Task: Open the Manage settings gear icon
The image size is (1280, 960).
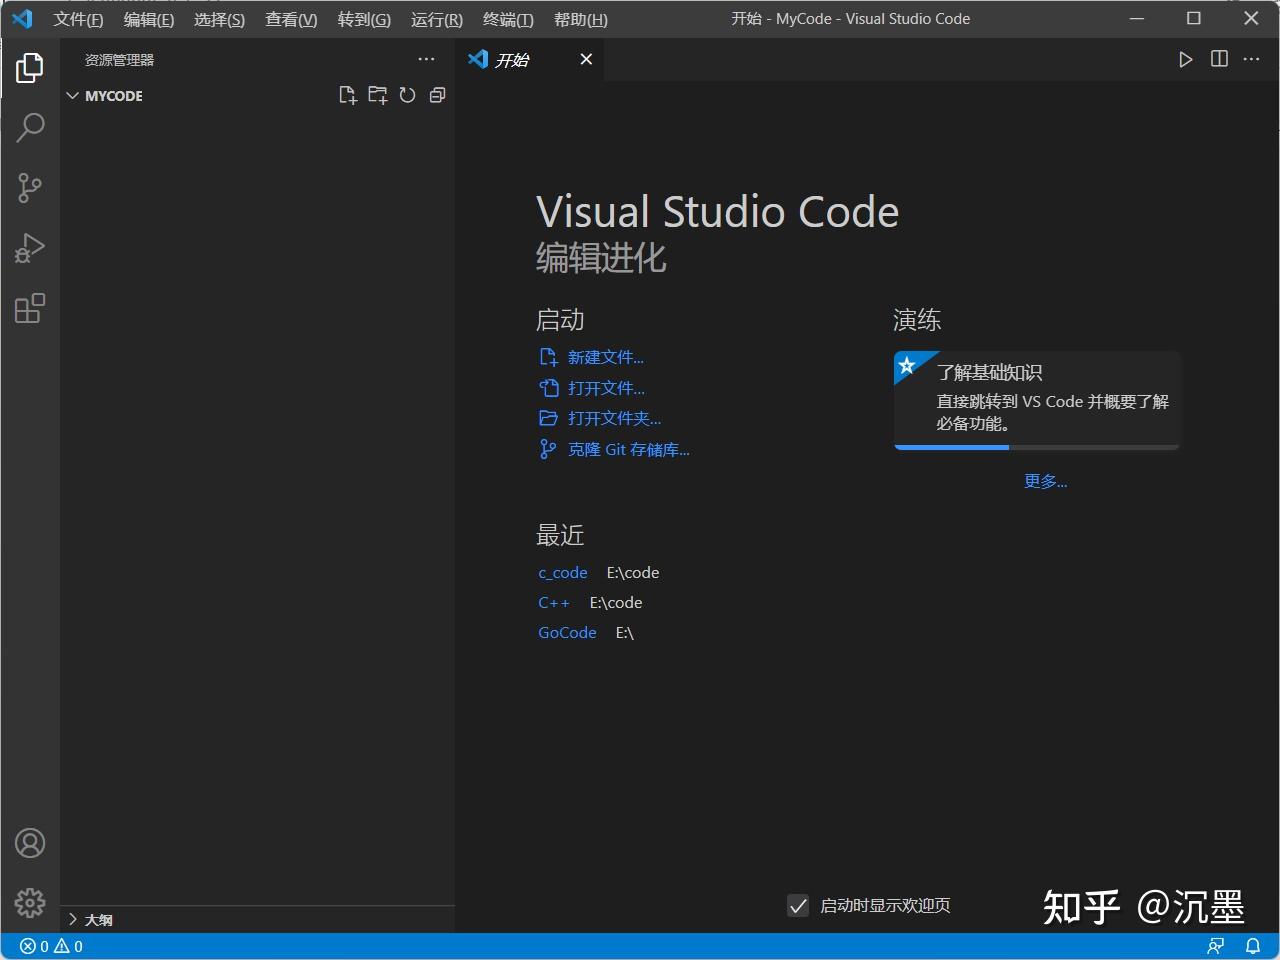Action: (x=30, y=902)
